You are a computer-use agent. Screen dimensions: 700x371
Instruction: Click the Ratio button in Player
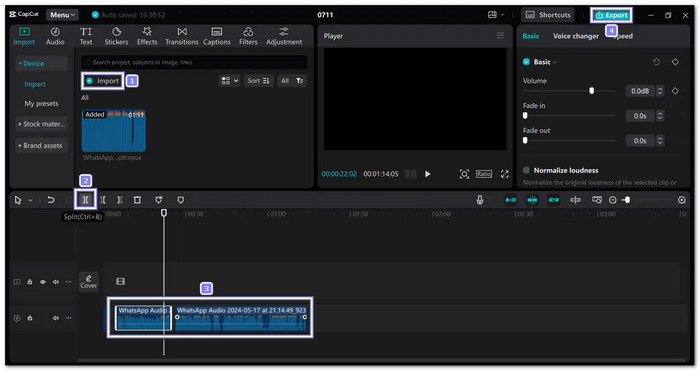coord(483,174)
